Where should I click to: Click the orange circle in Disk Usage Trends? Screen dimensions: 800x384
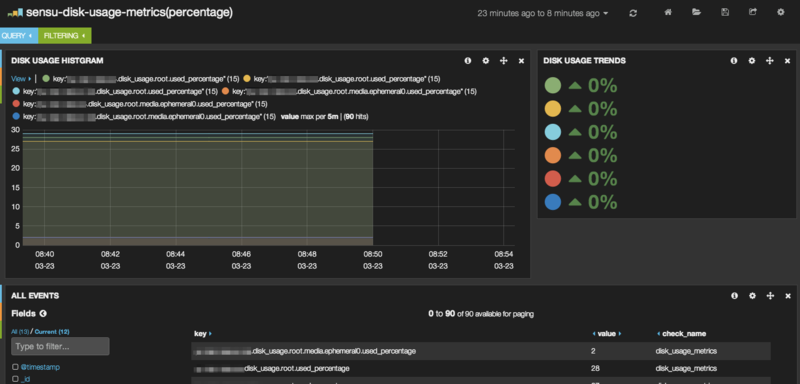pyautogui.click(x=553, y=156)
